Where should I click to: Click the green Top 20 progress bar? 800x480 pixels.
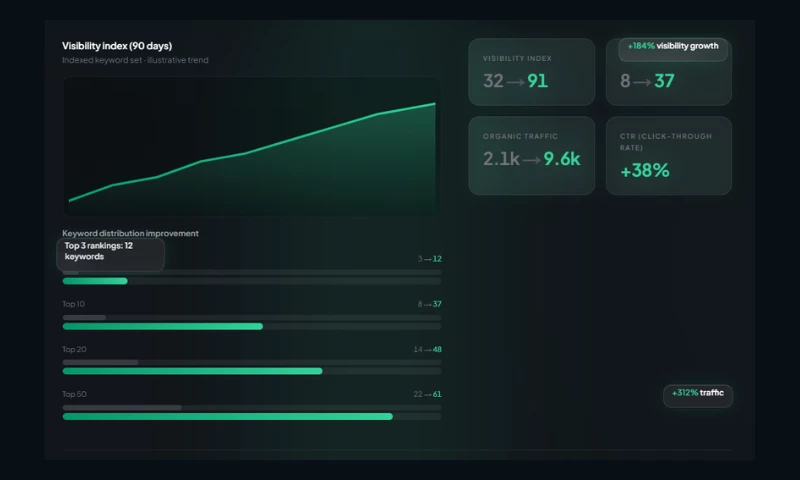[192, 371]
